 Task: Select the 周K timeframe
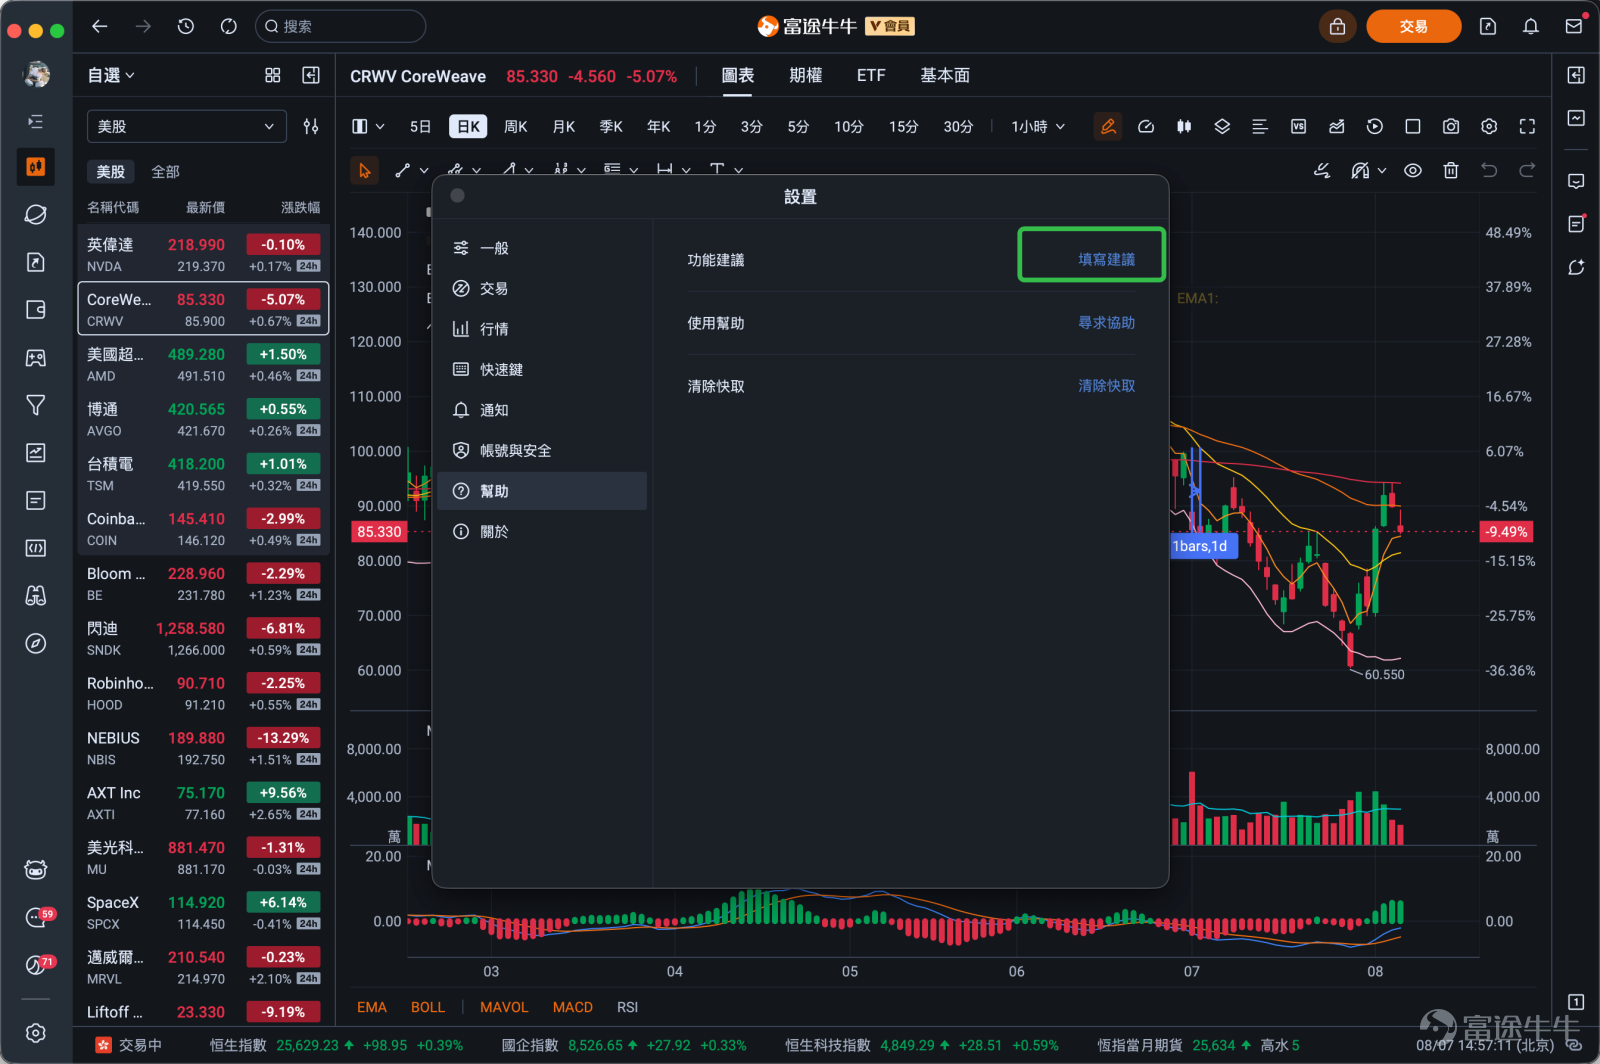[516, 126]
